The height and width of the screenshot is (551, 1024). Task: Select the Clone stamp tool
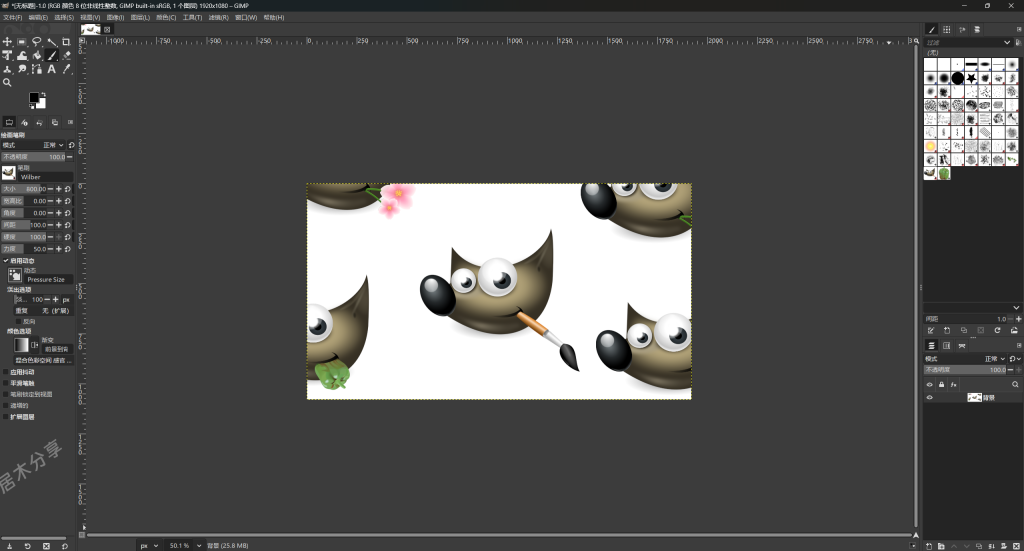tap(7, 69)
